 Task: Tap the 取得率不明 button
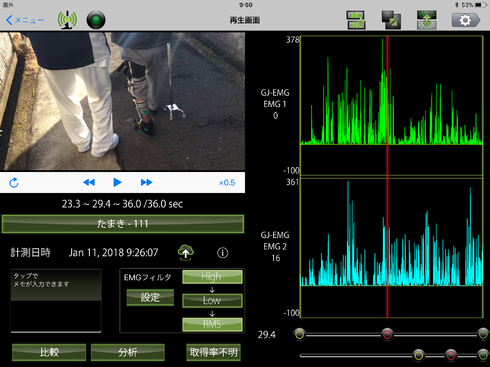click(x=213, y=352)
